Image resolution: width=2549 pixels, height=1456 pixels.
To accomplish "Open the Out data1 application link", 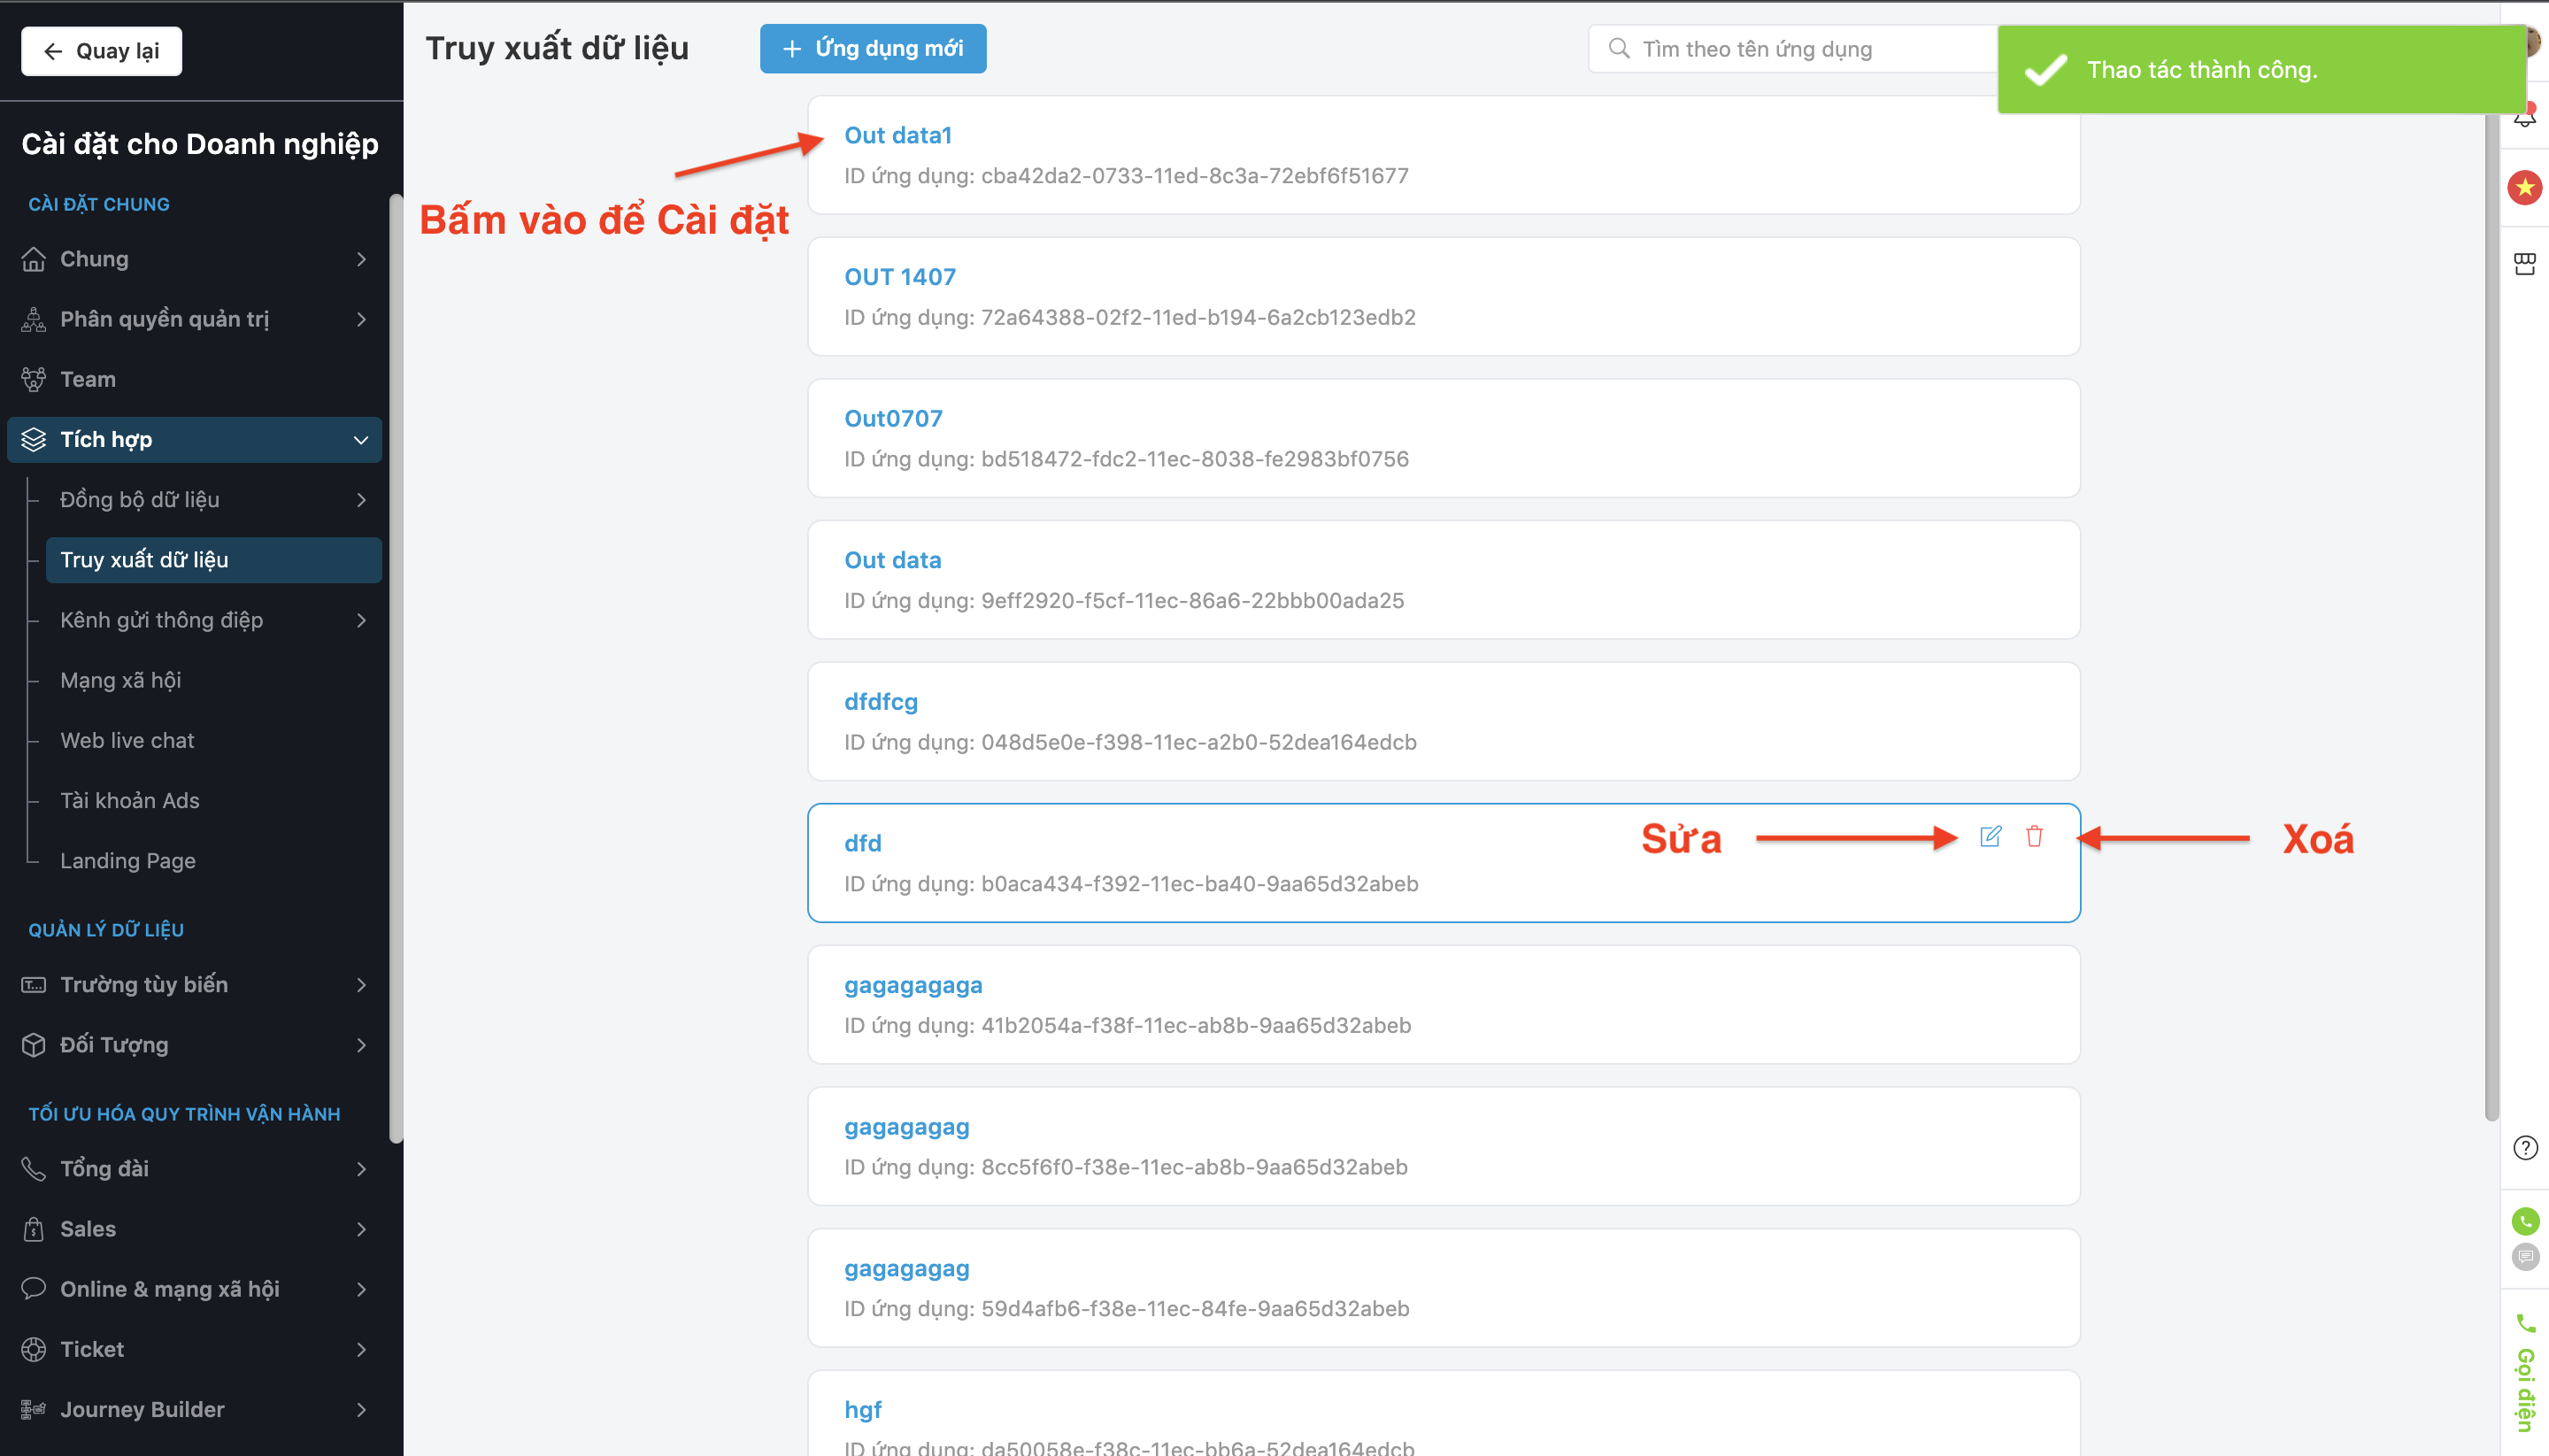I will point(897,135).
